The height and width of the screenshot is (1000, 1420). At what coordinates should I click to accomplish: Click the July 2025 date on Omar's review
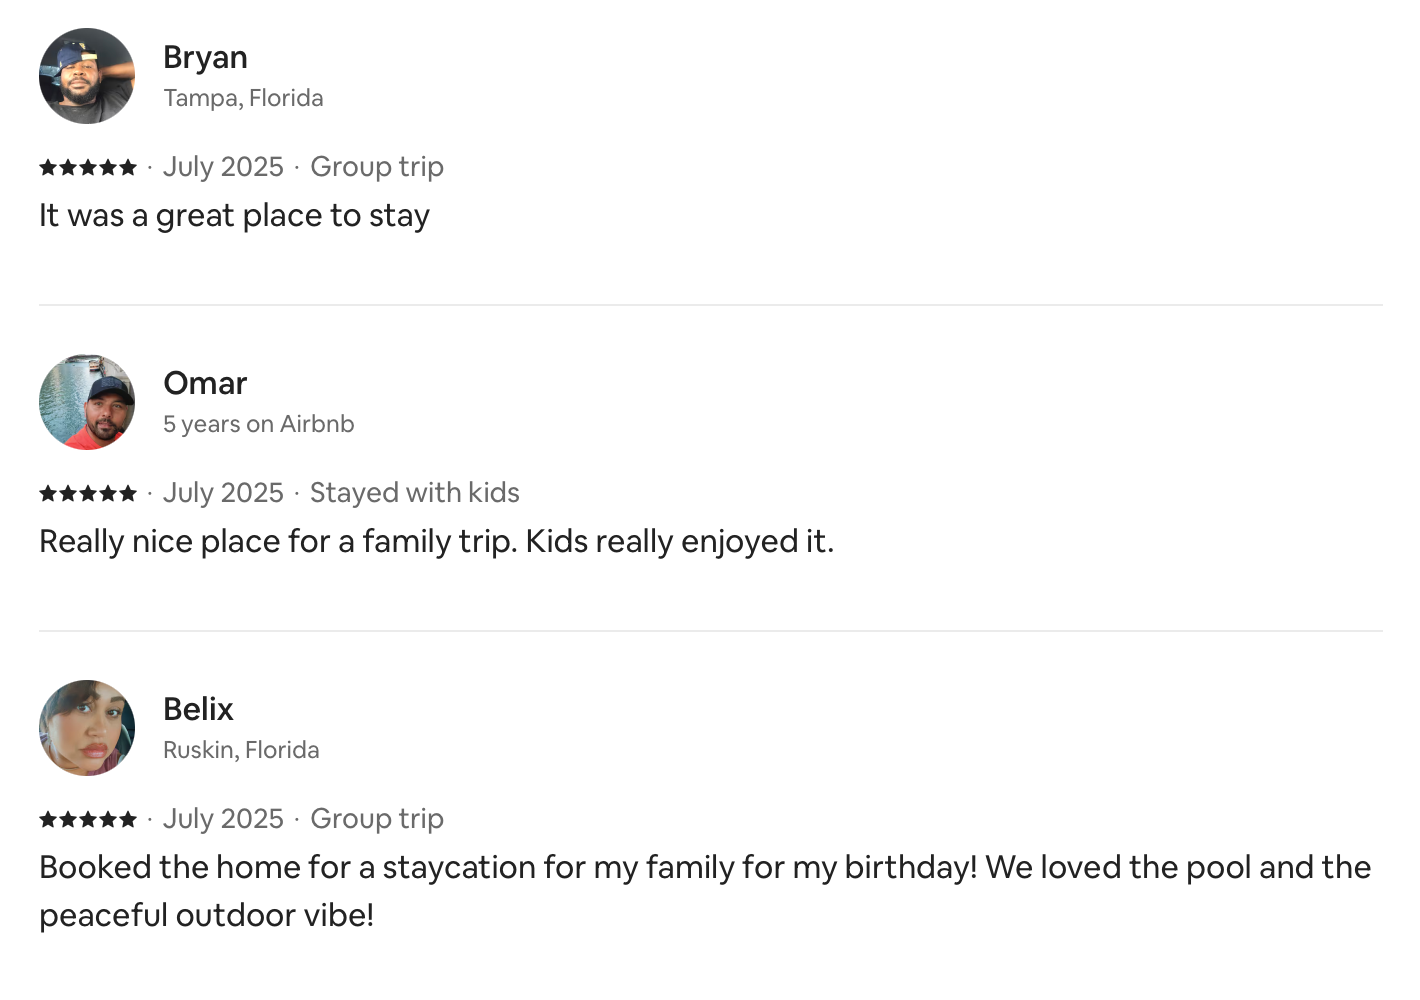[x=223, y=493]
